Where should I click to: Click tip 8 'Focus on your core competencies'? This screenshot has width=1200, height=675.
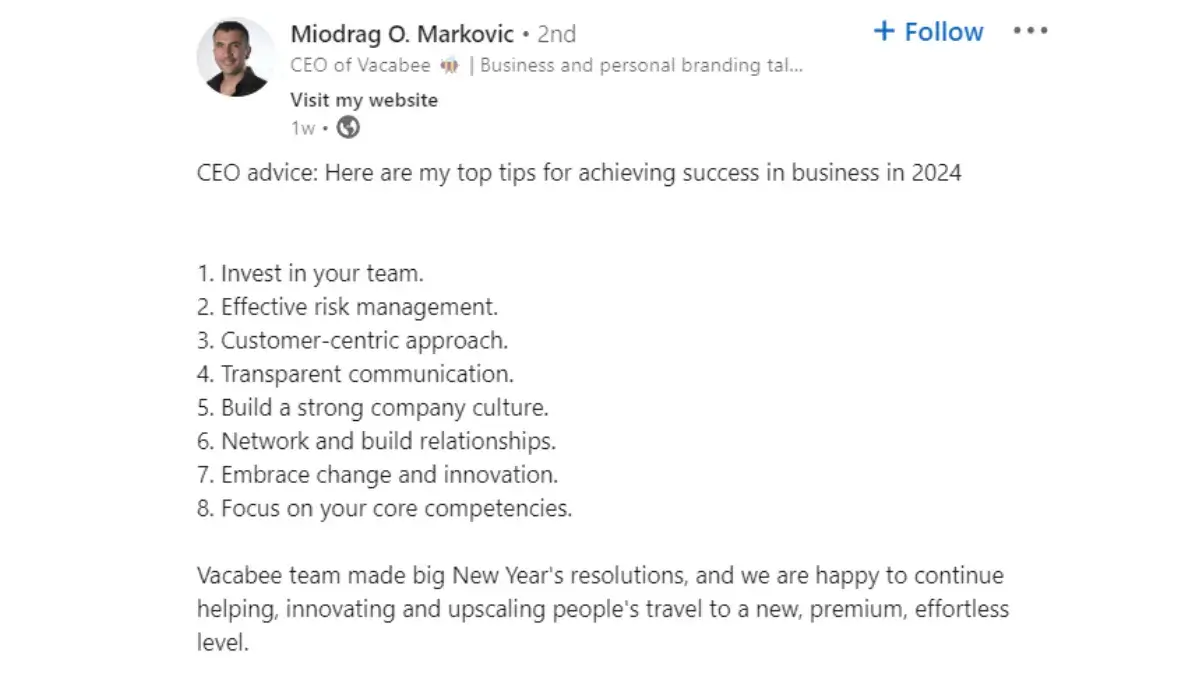pyautogui.click(x=384, y=508)
